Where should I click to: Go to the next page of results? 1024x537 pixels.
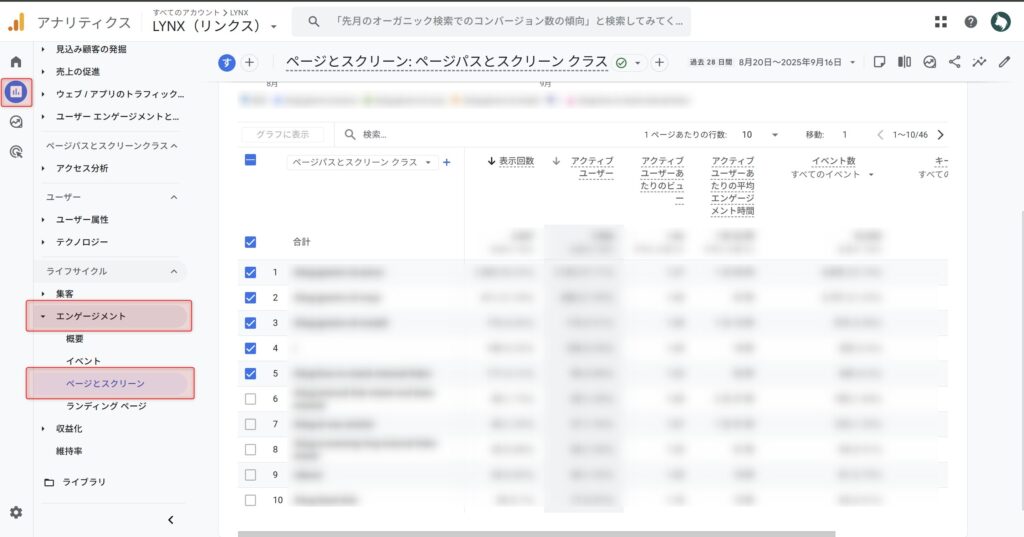(x=940, y=134)
